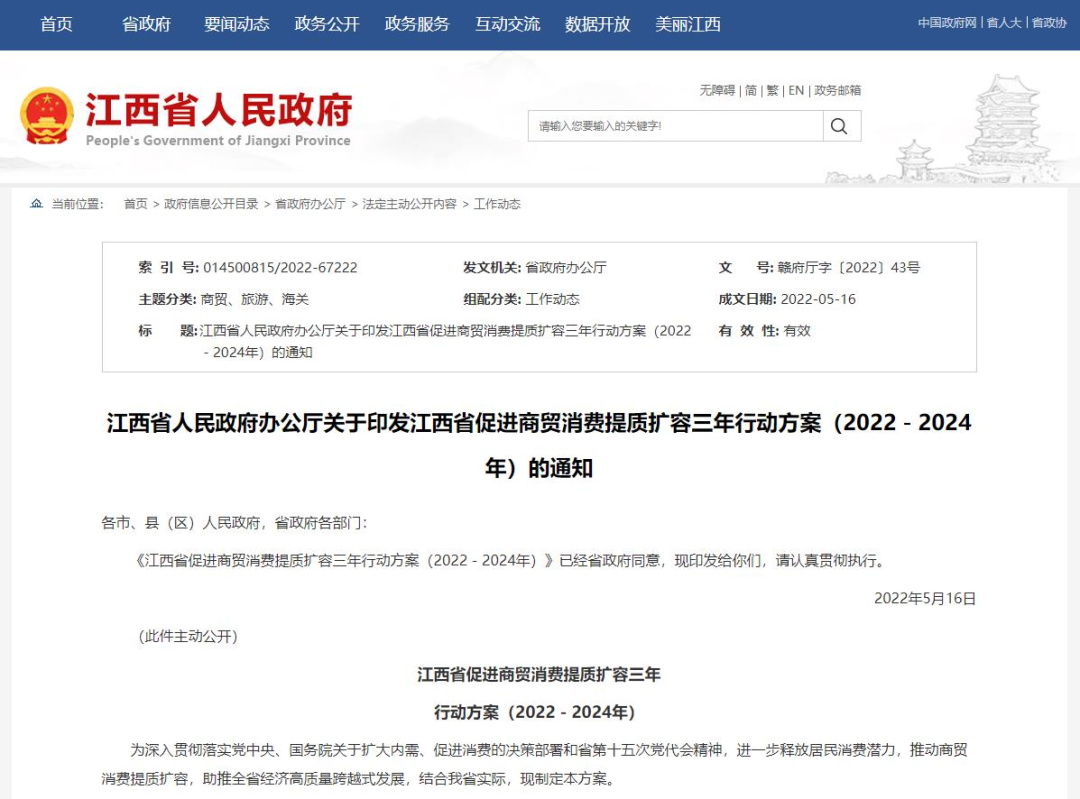Screen dimensions: 1080x799
Task: Open the 政务服务 menu
Action: coord(417,24)
